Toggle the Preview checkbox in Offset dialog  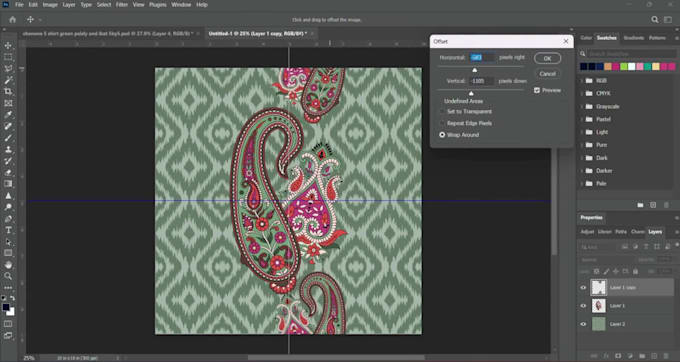tap(537, 90)
